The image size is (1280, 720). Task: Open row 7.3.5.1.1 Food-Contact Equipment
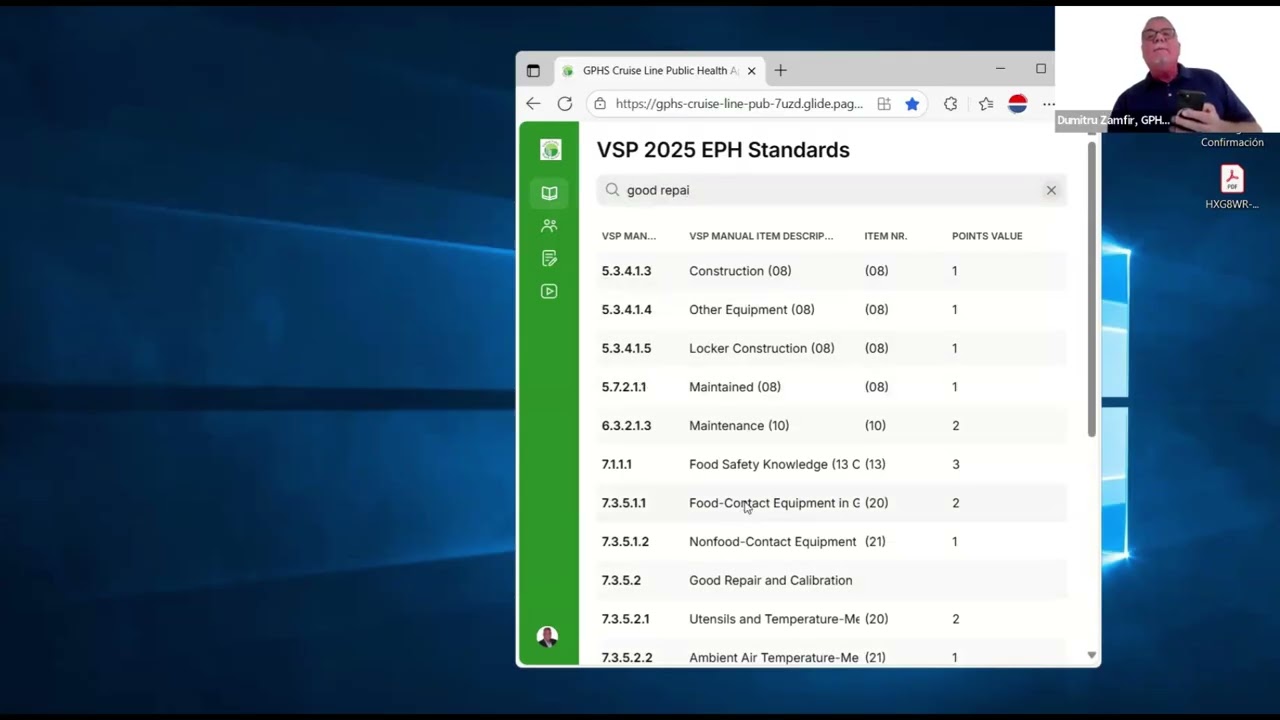coord(832,503)
